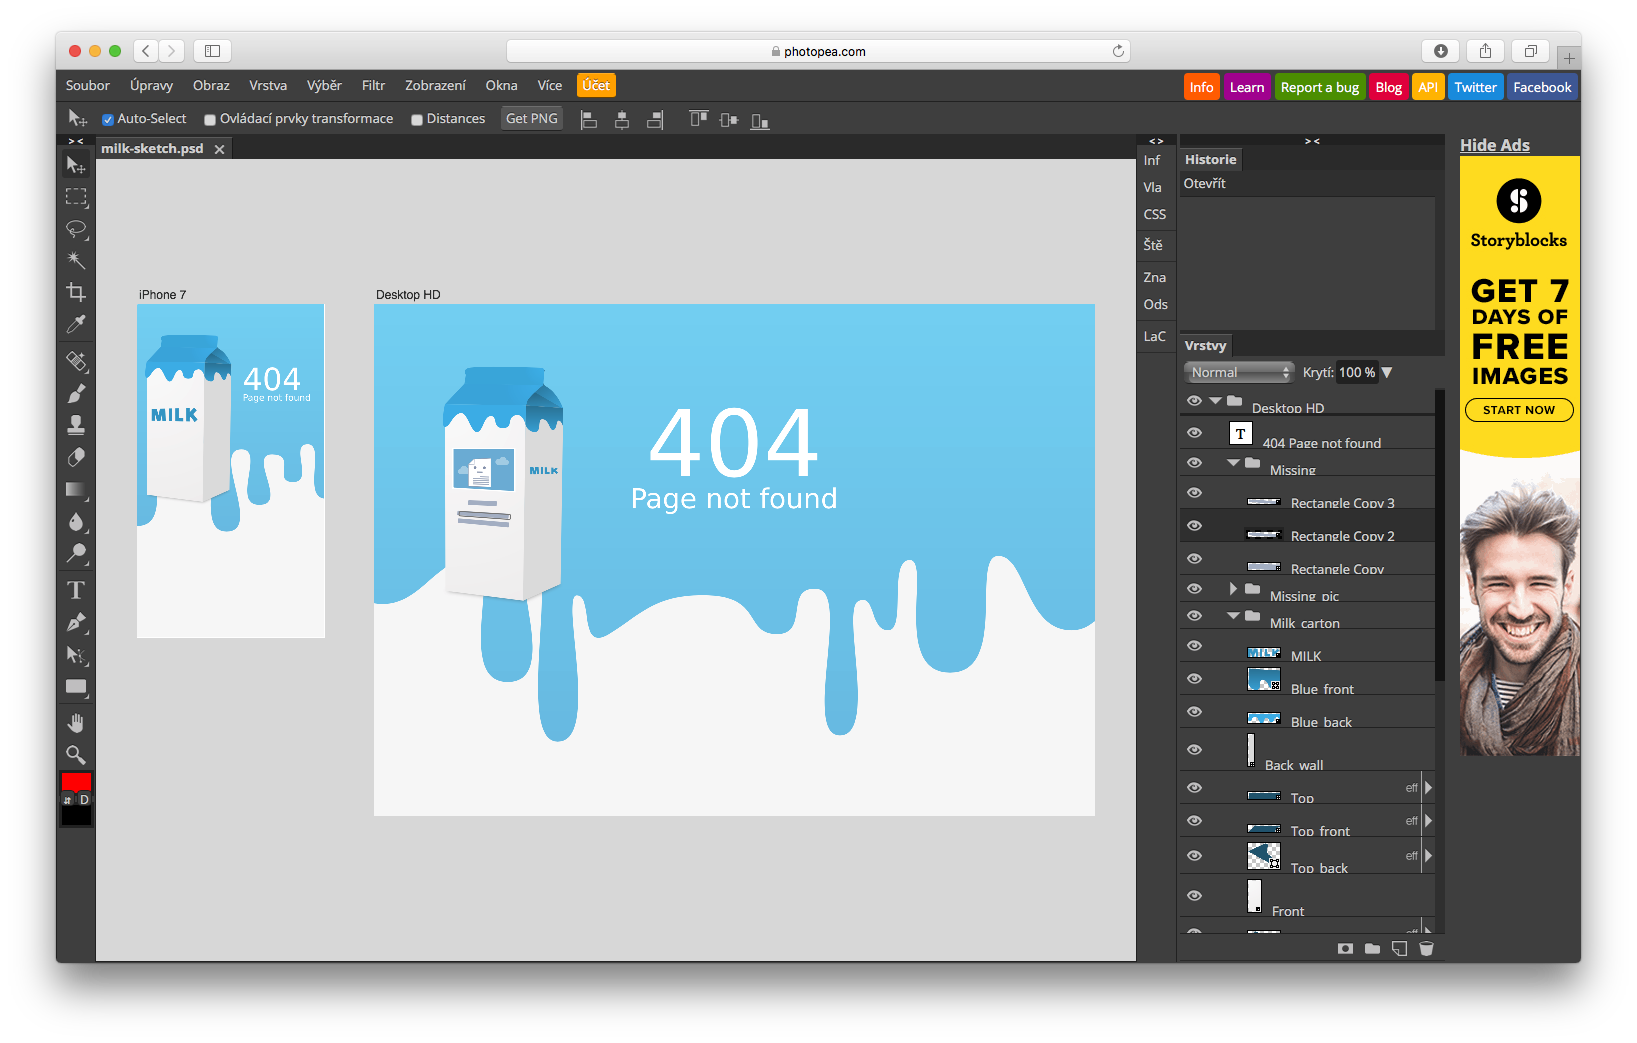The image size is (1637, 1043).
Task: Select the Magic Wand tool
Action: click(x=76, y=260)
